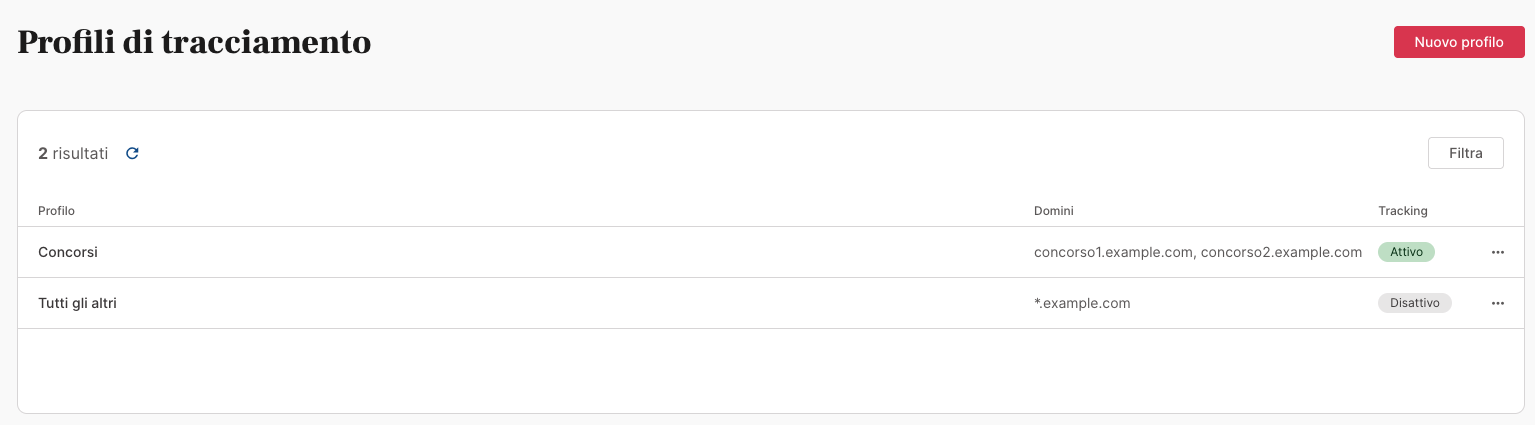Open three-dot menu for Tutti gli altri
This screenshot has height=425, width=1535.
coord(1497,303)
